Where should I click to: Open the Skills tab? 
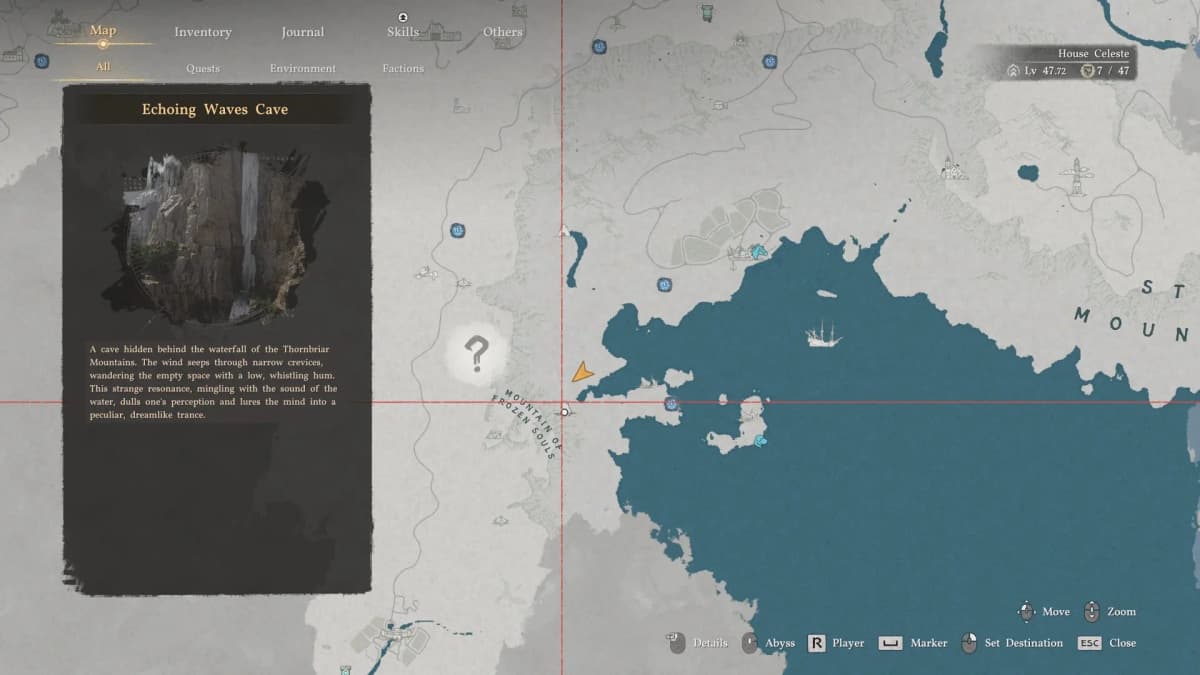coord(403,31)
